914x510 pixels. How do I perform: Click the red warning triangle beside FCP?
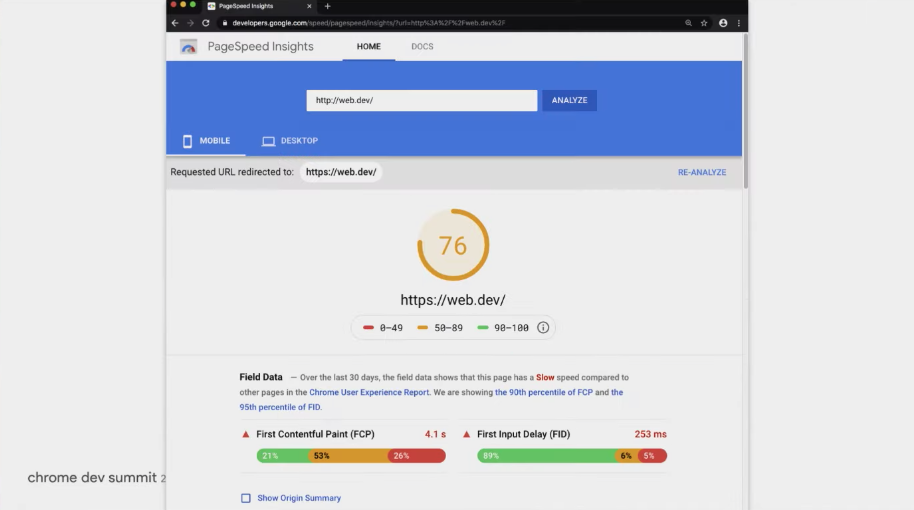tap(245, 434)
